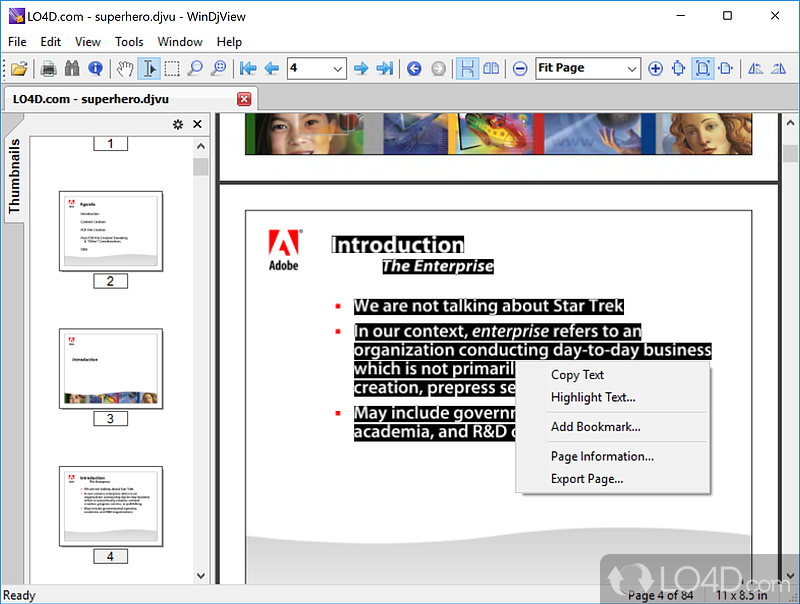Screen dimensions: 800x604
Task: Click the Print toolbar icon
Action: coord(48,68)
